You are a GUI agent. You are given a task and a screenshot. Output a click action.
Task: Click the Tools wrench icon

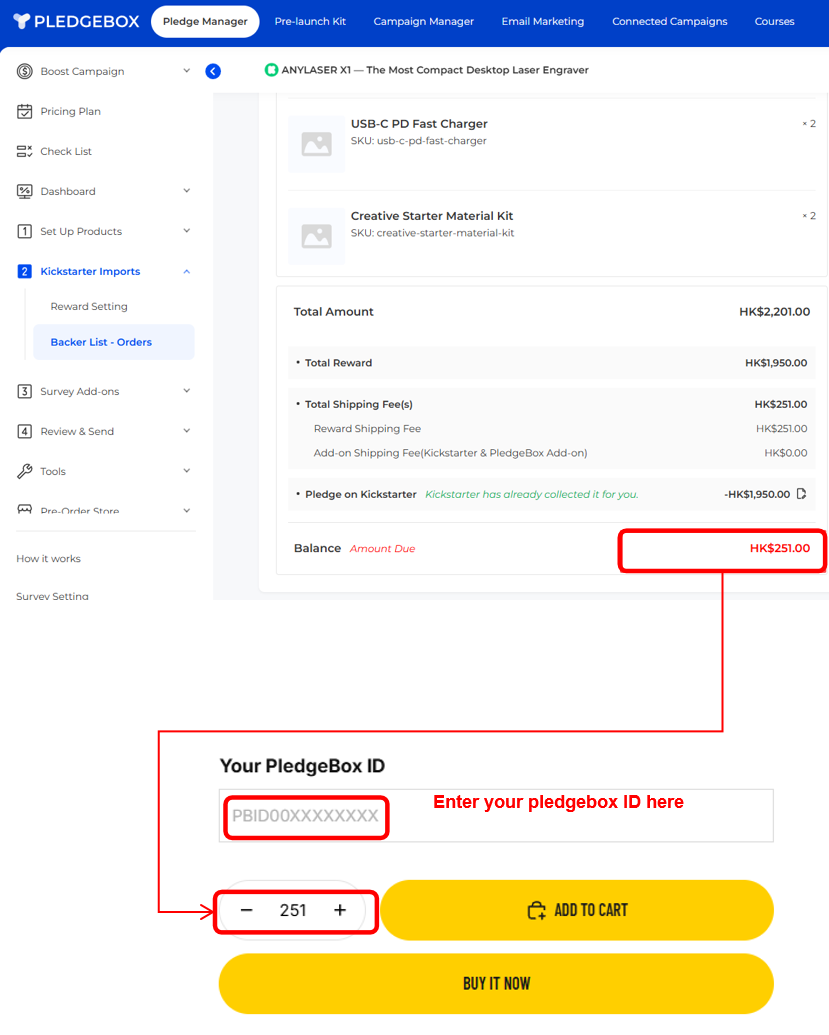coord(24,471)
